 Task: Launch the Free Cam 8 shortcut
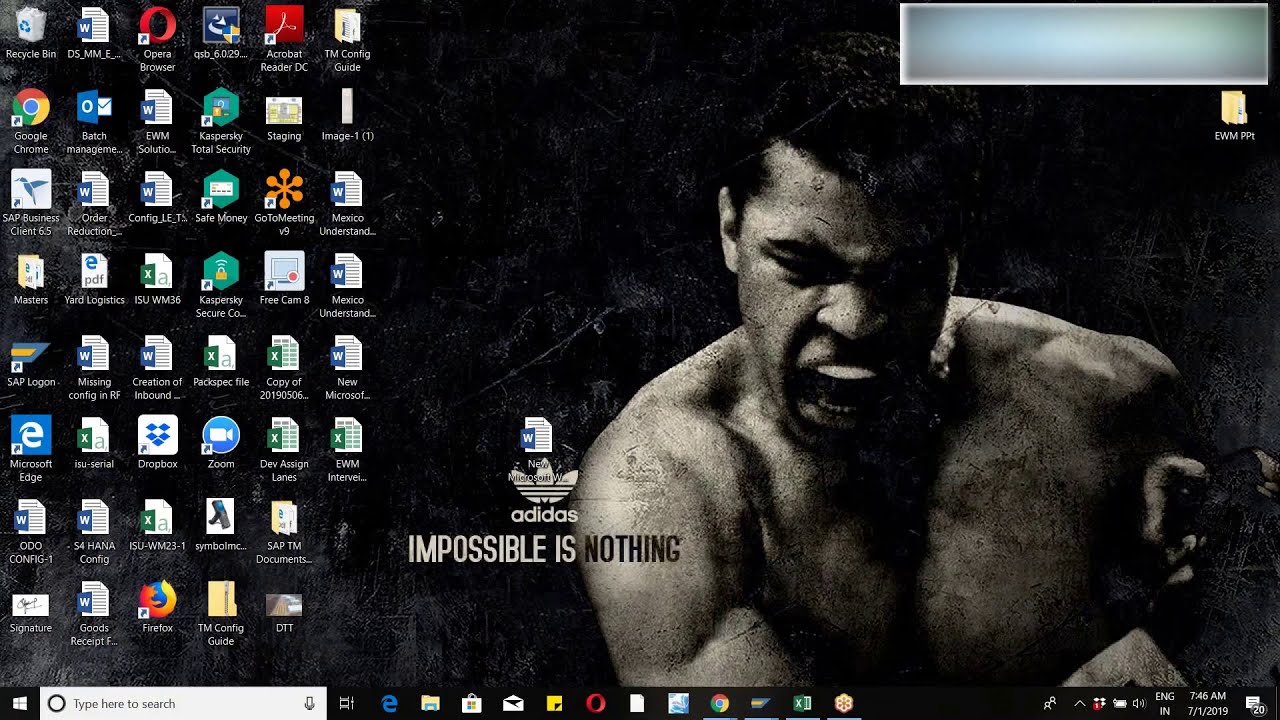tap(284, 280)
